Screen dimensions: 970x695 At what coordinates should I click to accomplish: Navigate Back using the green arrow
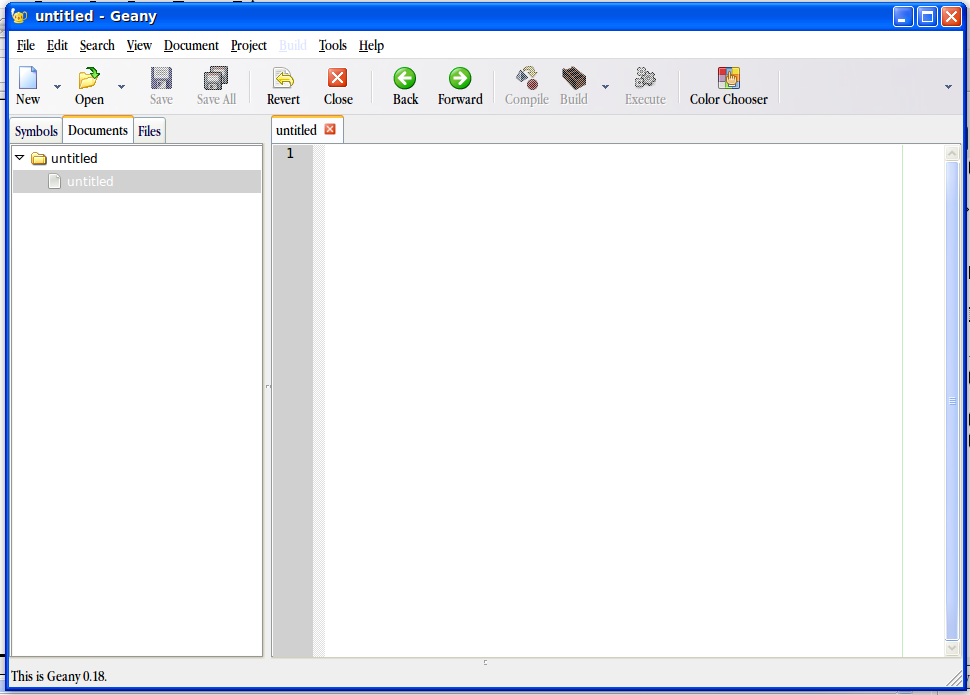[x=405, y=79]
